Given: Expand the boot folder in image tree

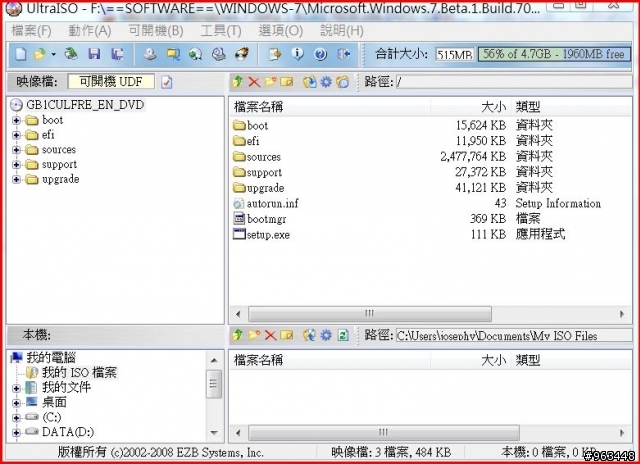Looking at the screenshot, I should [16, 120].
